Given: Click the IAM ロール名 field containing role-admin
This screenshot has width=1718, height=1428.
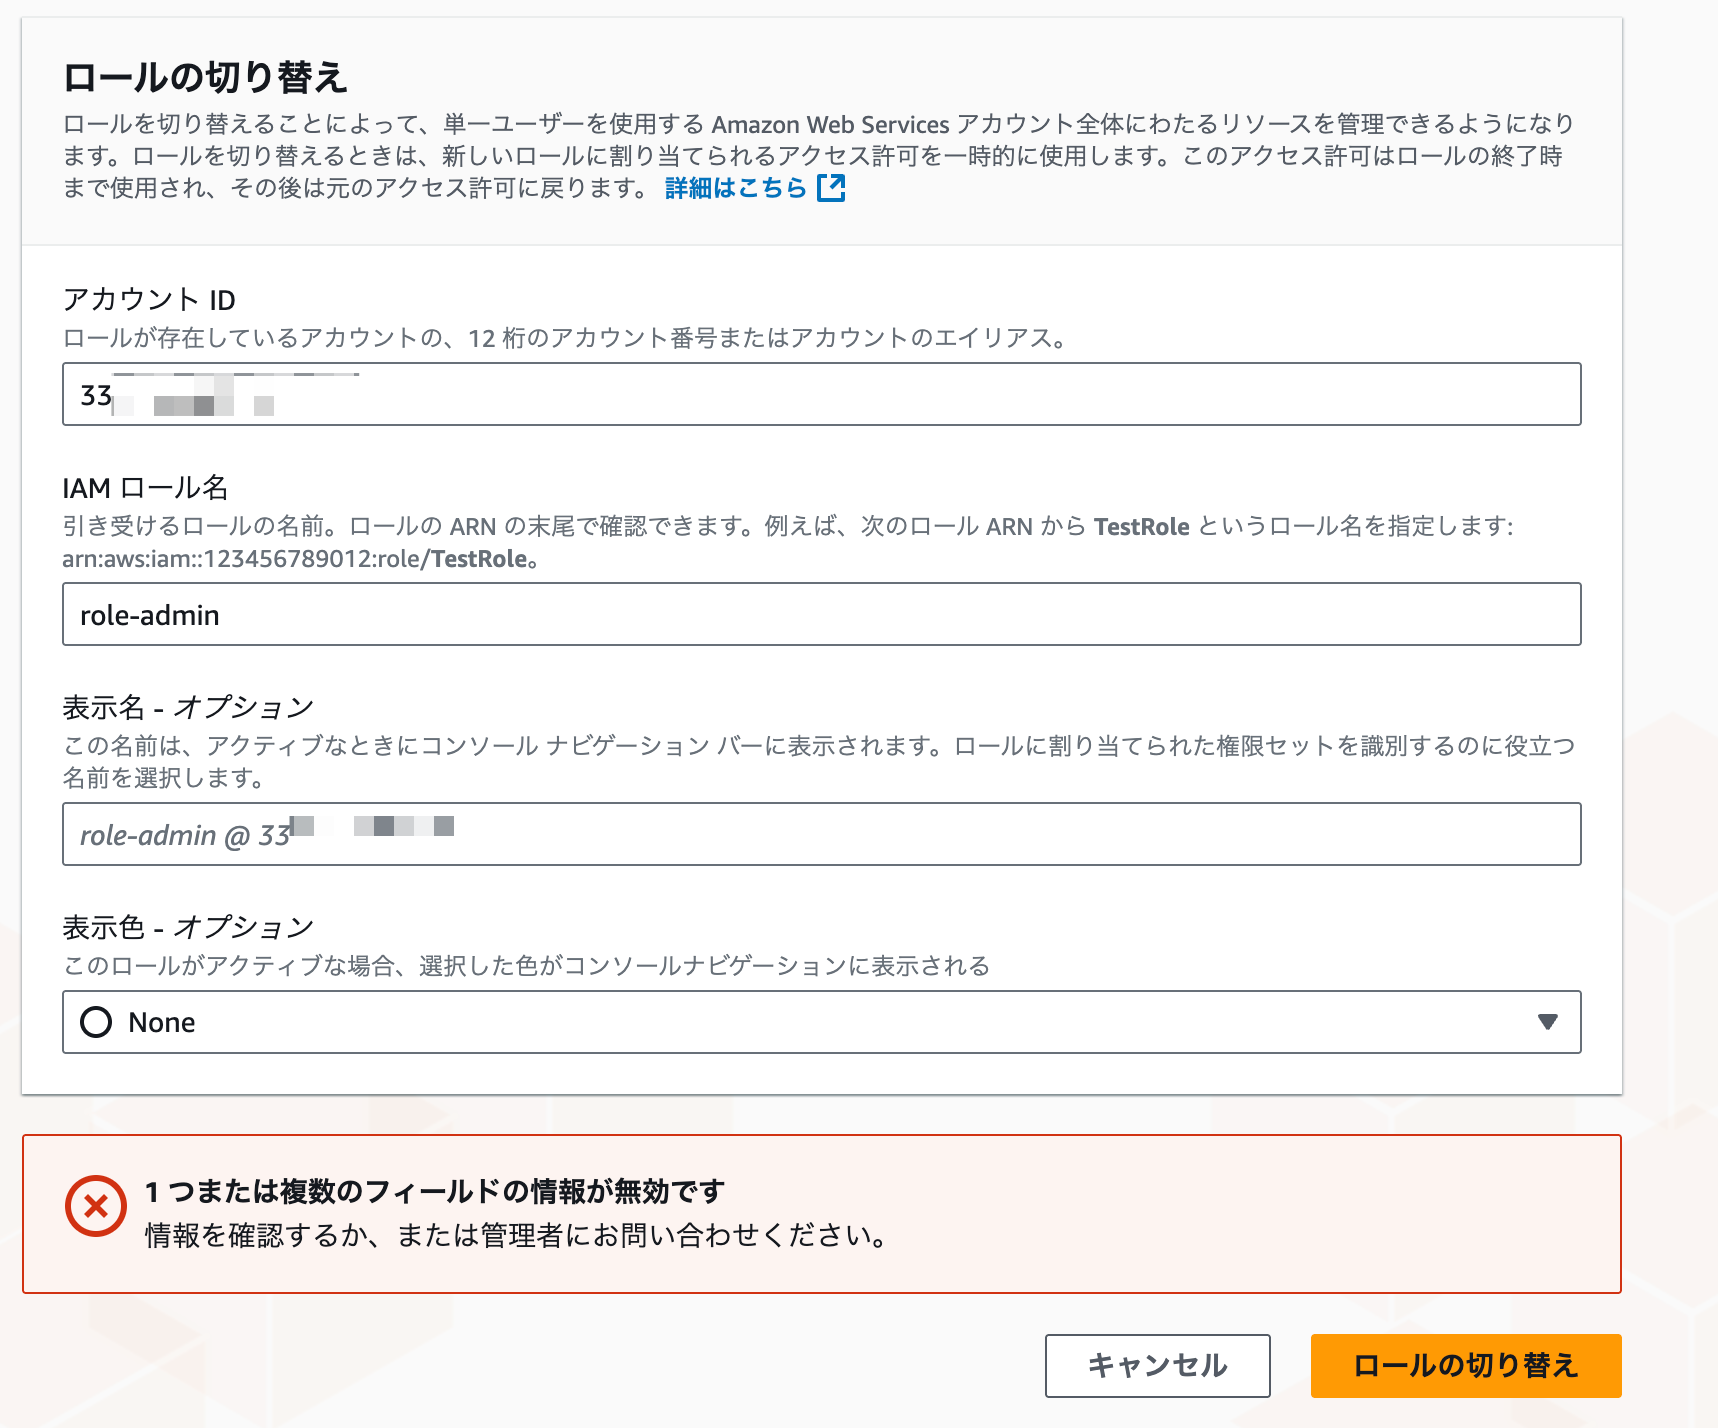Looking at the screenshot, I should pos(821,614).
